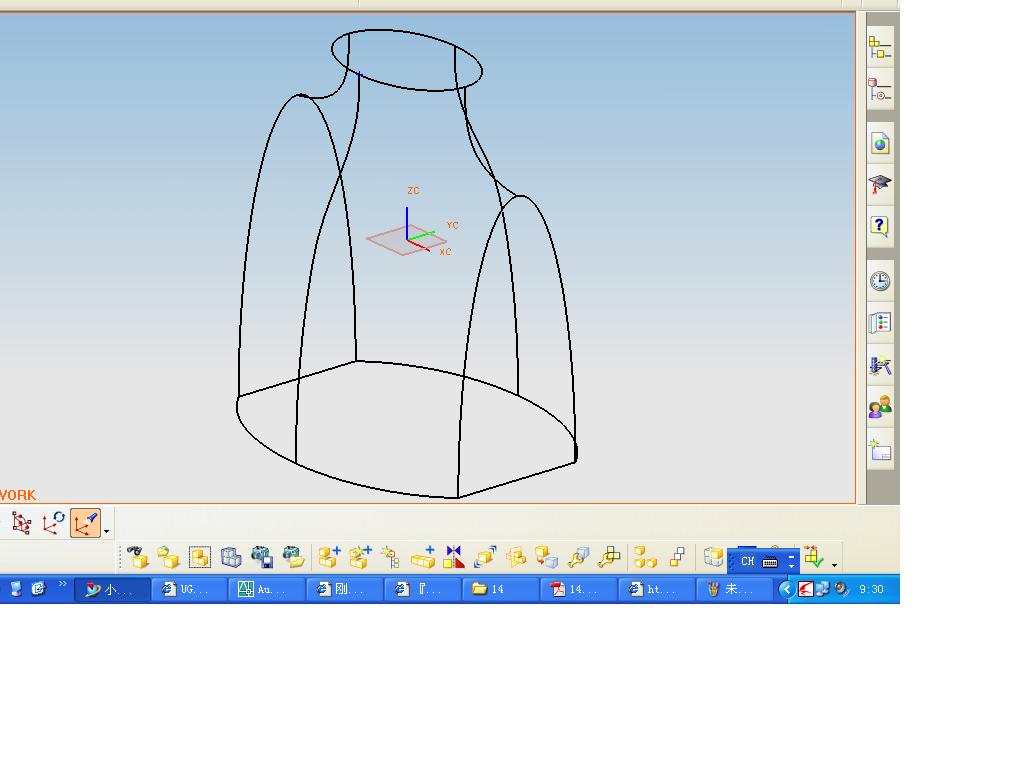The image size is (1024, 768).
Task: Click the Create New Parent icon
Action: coord(391,557)
